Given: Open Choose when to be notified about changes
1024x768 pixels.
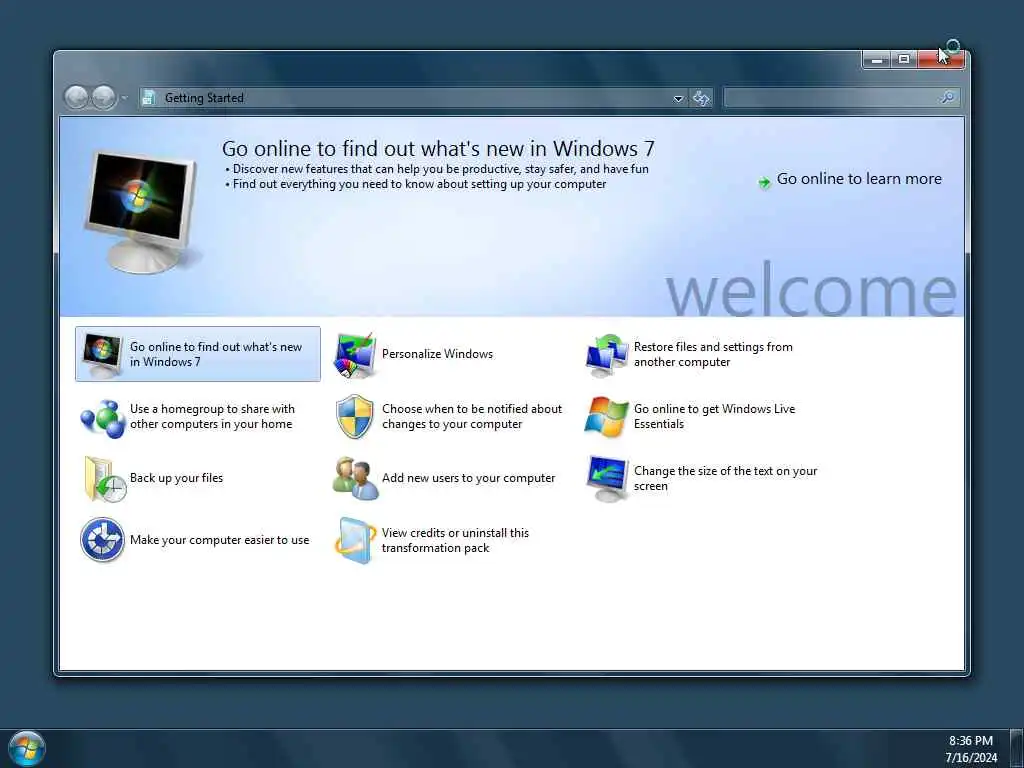Looking at the screenshot, I should 472,416.
